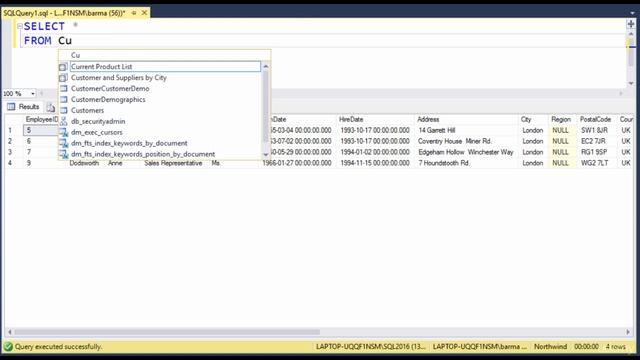Click the address cell 14 Garrett Hill
The image size is (640, 360).
(x=466, y=131)
